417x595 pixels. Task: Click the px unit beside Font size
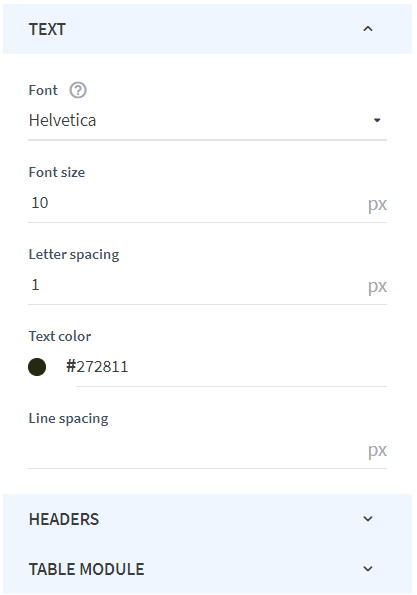(377, 205)
